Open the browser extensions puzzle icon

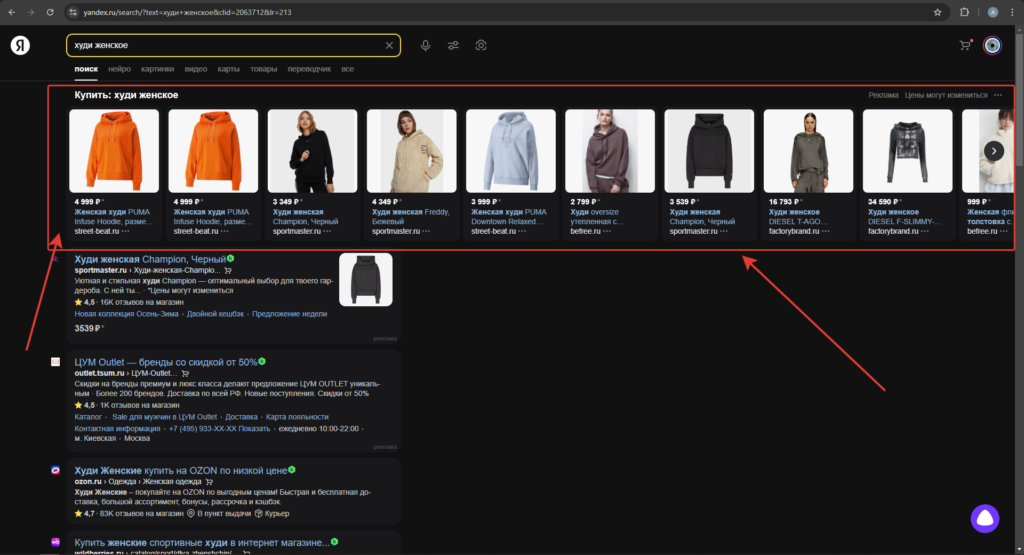pos(965,12)
